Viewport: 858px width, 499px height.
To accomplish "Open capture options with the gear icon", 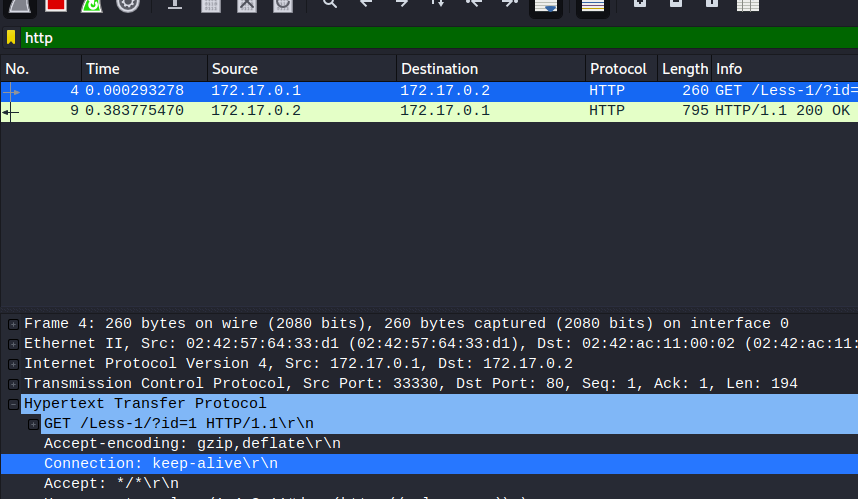I will click(127, 5).
